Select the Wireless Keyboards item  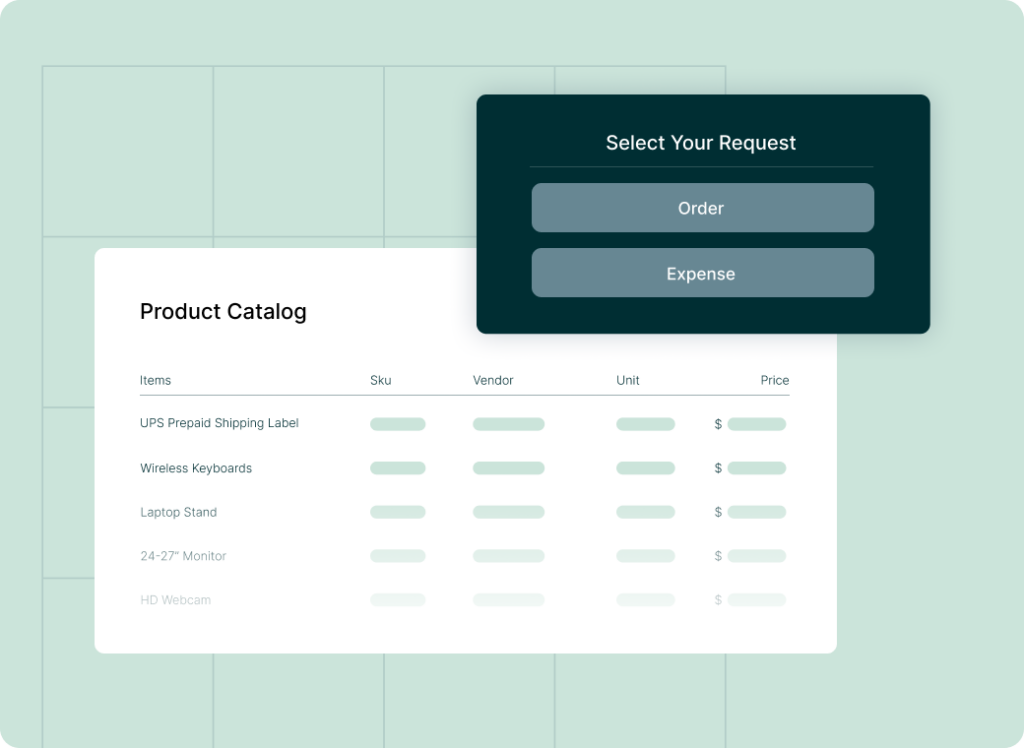[x=196, y=468]
